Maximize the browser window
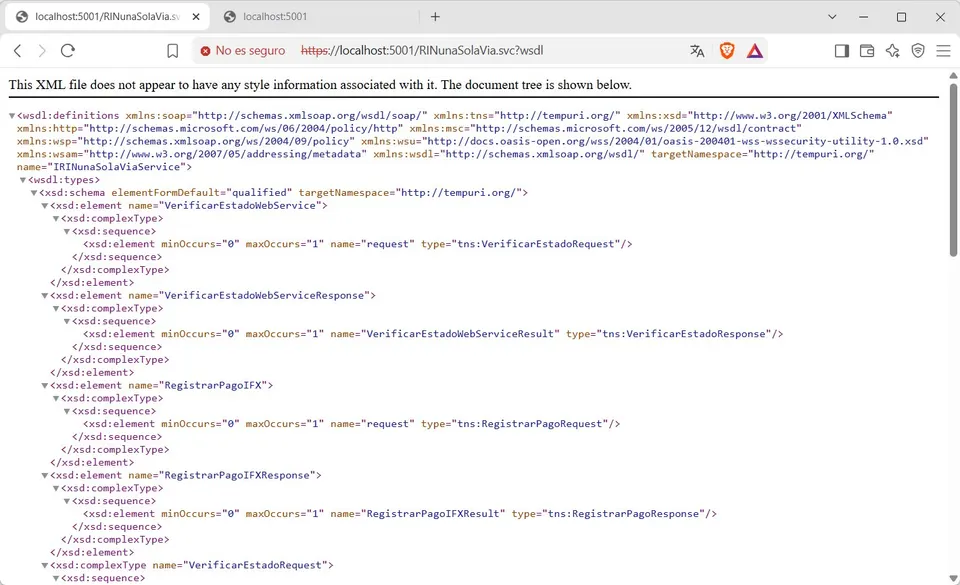The width and height of the screenshot is (960, 585). click(901, 17)
